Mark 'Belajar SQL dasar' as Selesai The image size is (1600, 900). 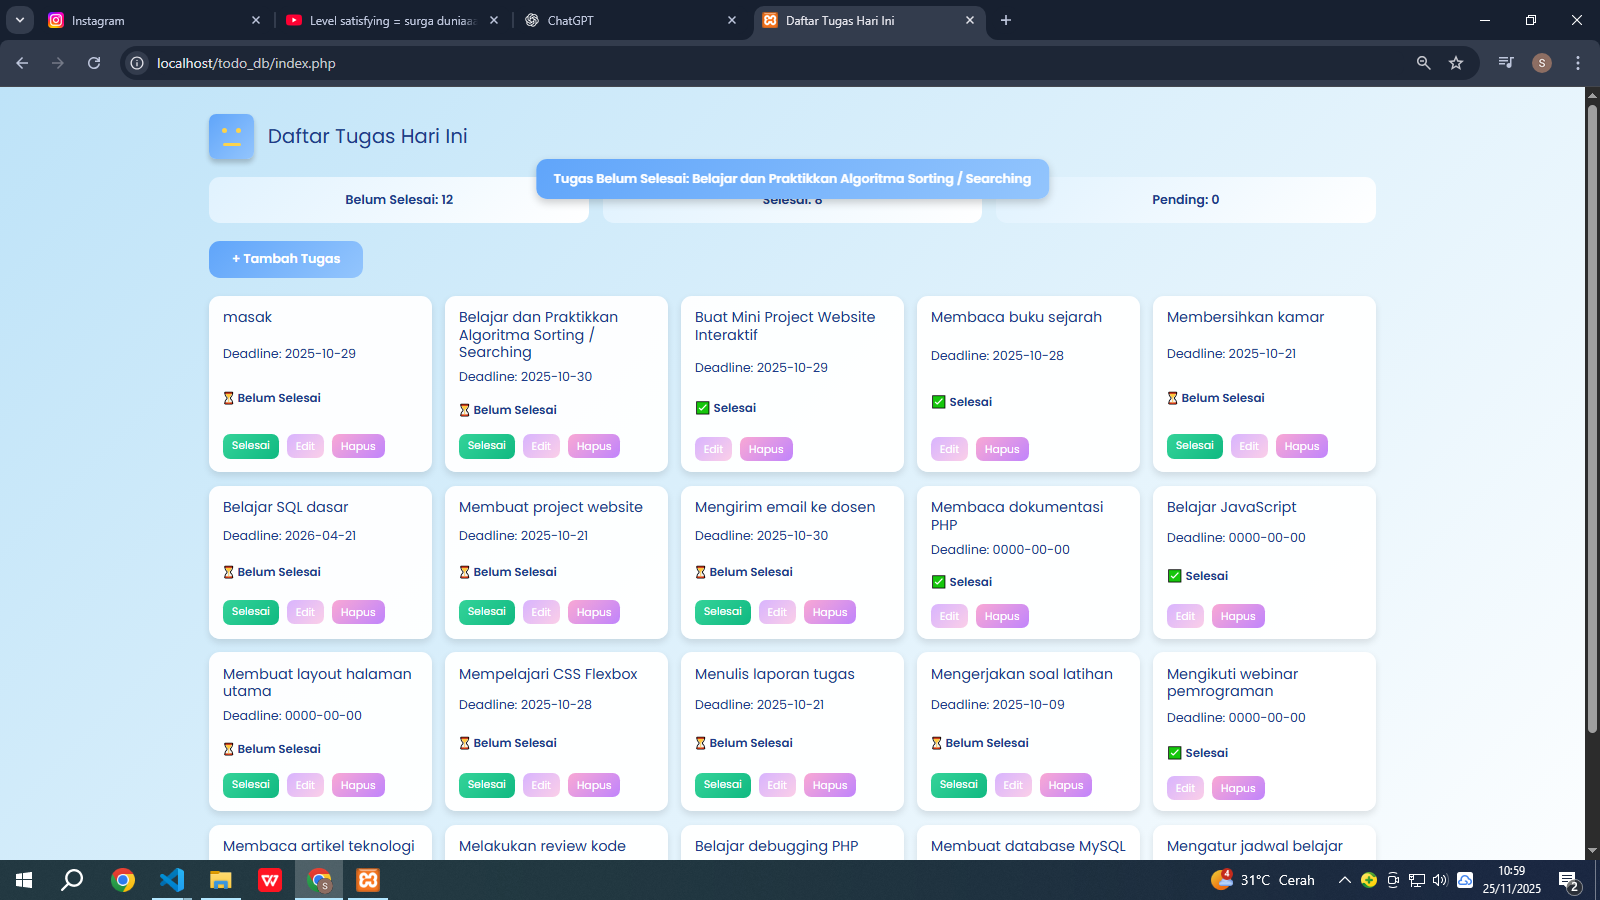click(250, 612)
